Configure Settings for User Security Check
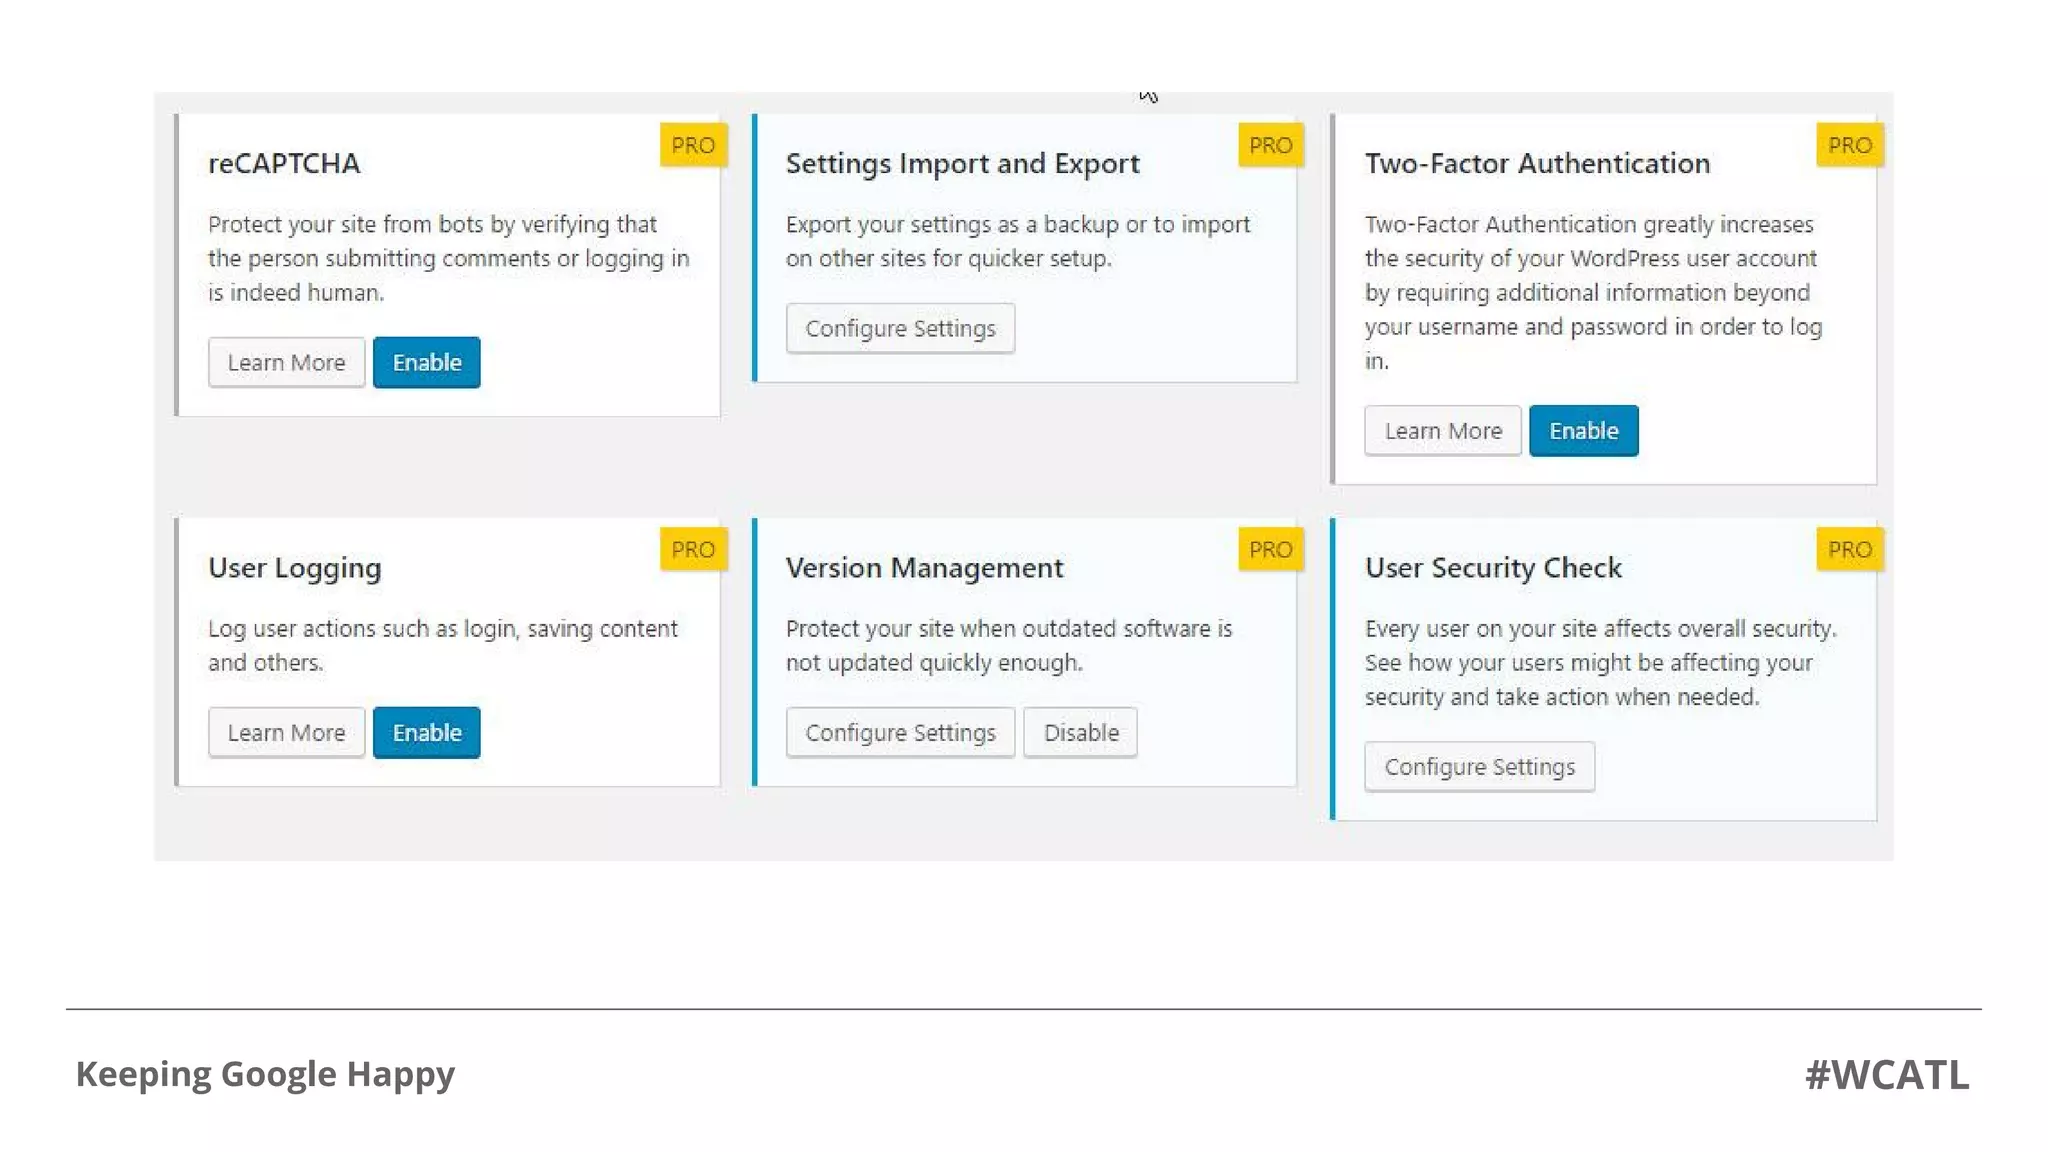This screenshot has width=2048, height=1152. (x=1479, y=766)
